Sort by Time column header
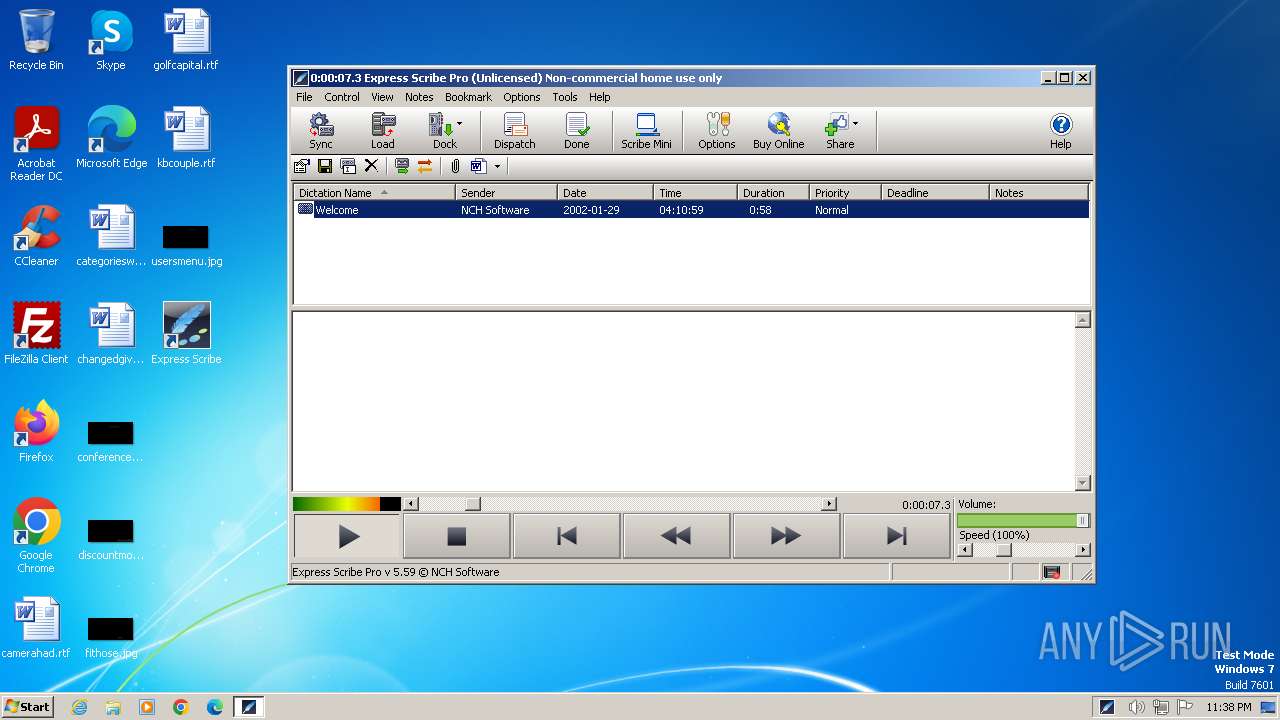The image size is (1280, 720). pos(695,193)
